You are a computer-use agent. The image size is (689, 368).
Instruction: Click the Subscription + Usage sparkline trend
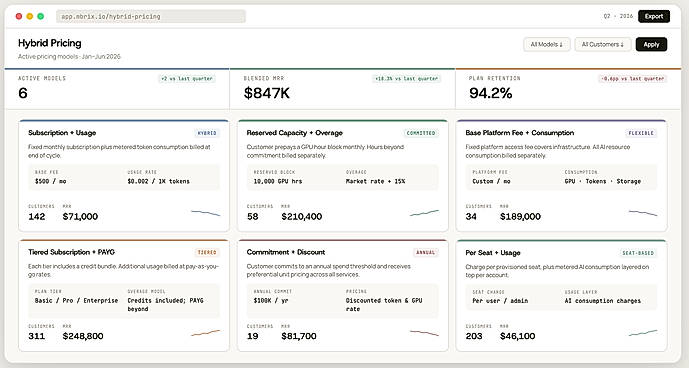point(206,213)
